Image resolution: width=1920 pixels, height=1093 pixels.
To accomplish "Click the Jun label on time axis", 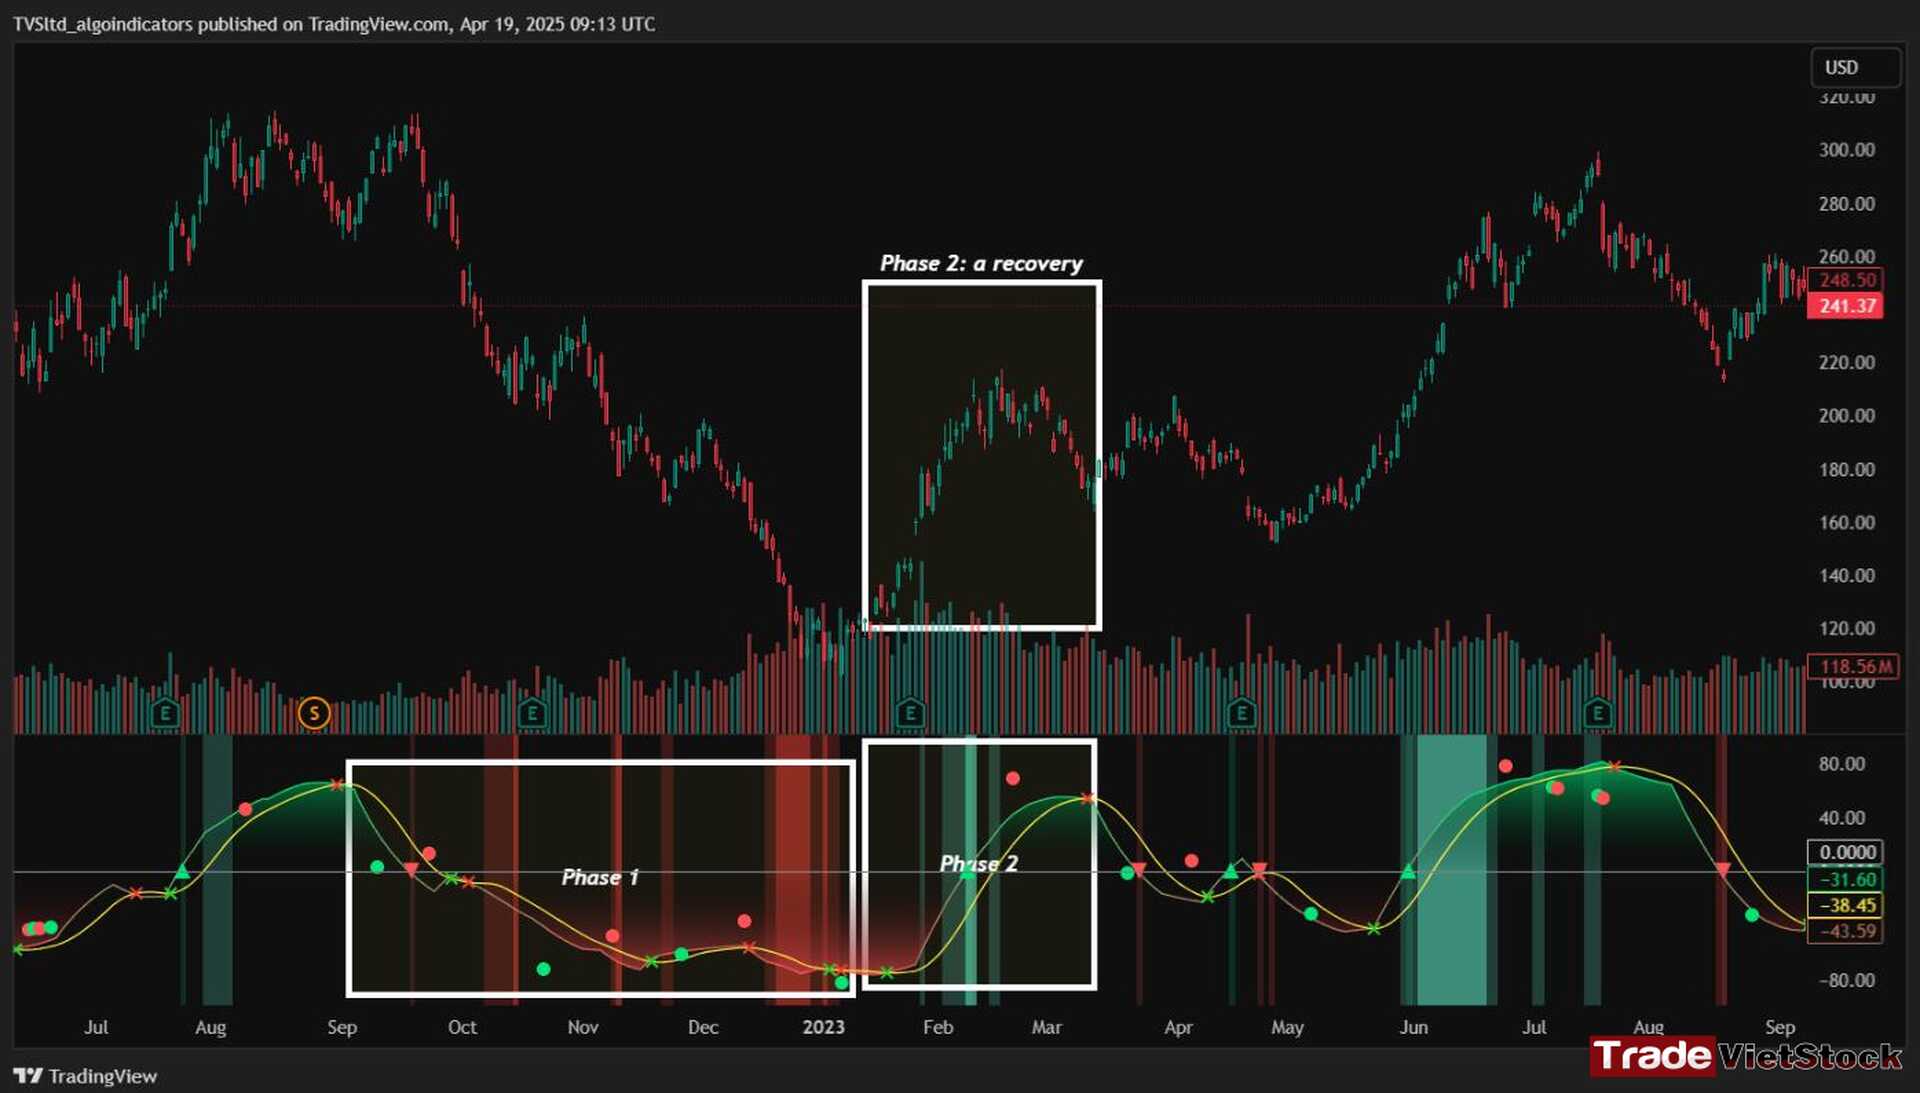I will click(1414, 1027).
